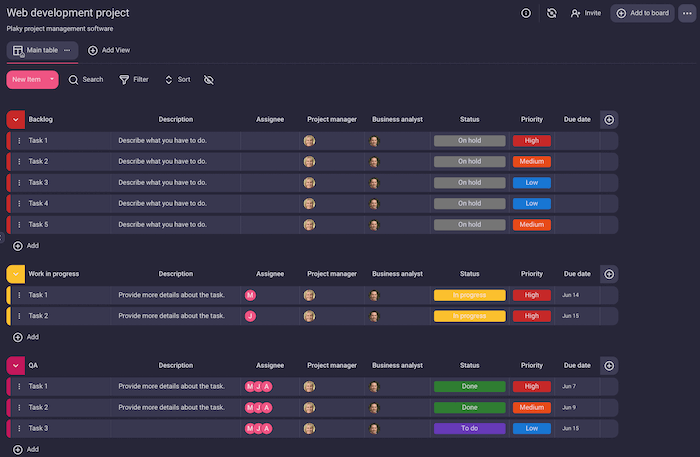This screenshot has height=457, width=700.
Task: Click the board info icon
Action: tap(526, 13)
